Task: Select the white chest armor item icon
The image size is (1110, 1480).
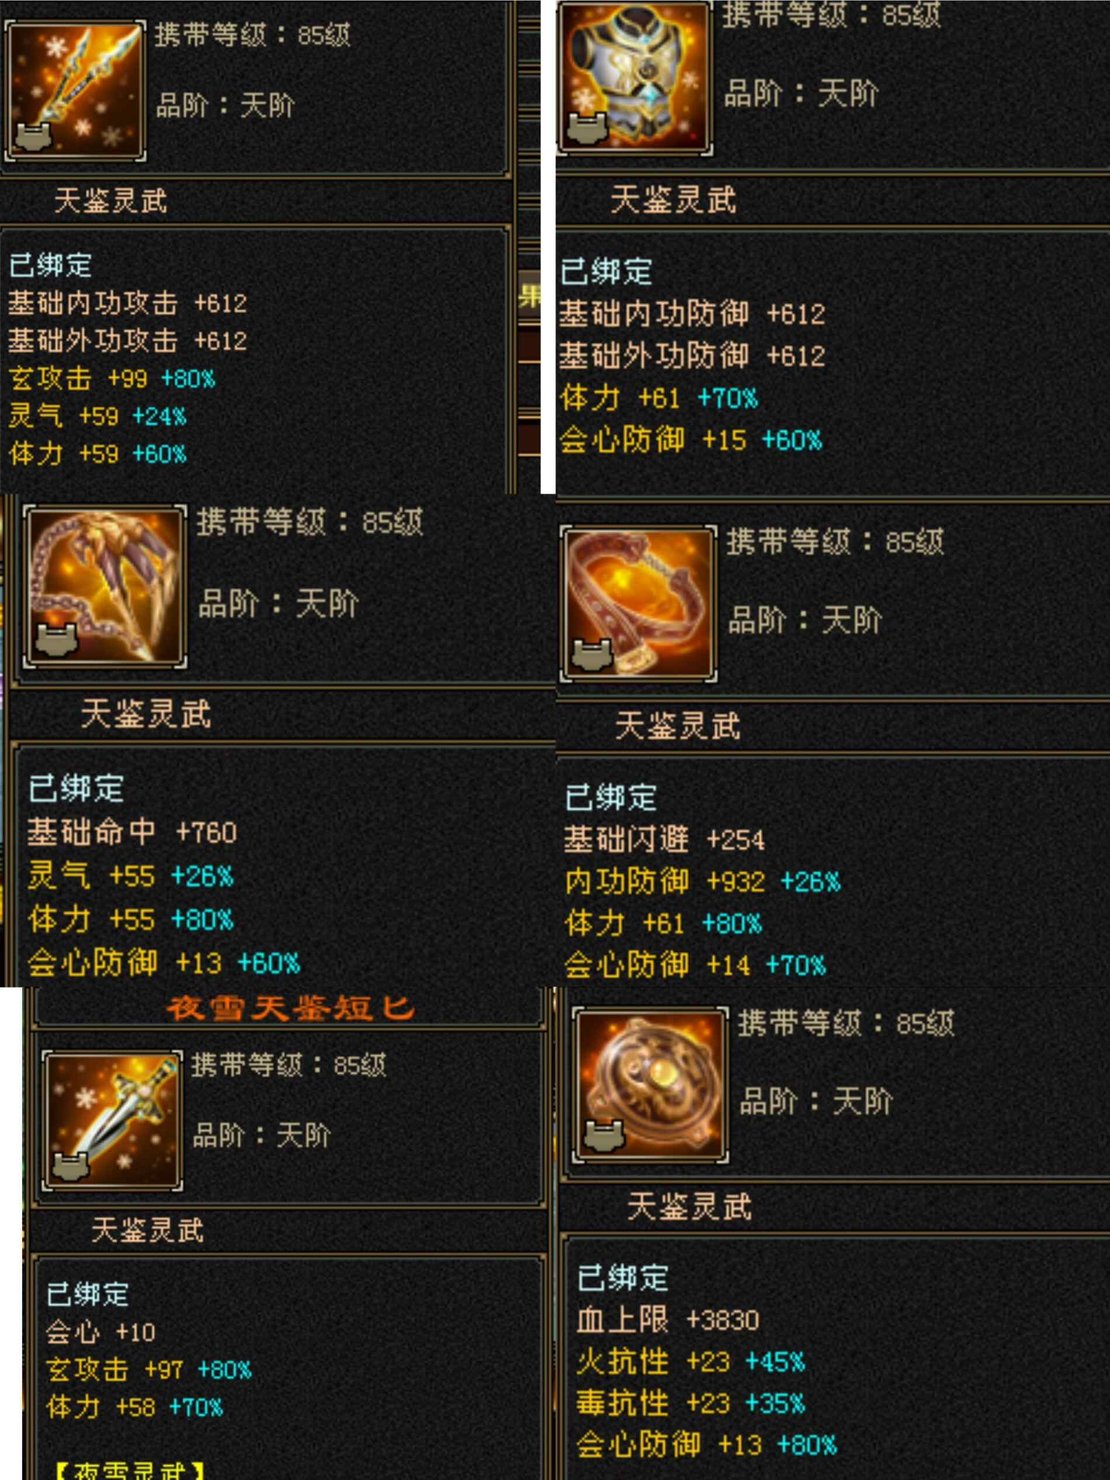Action: [634, 76]
